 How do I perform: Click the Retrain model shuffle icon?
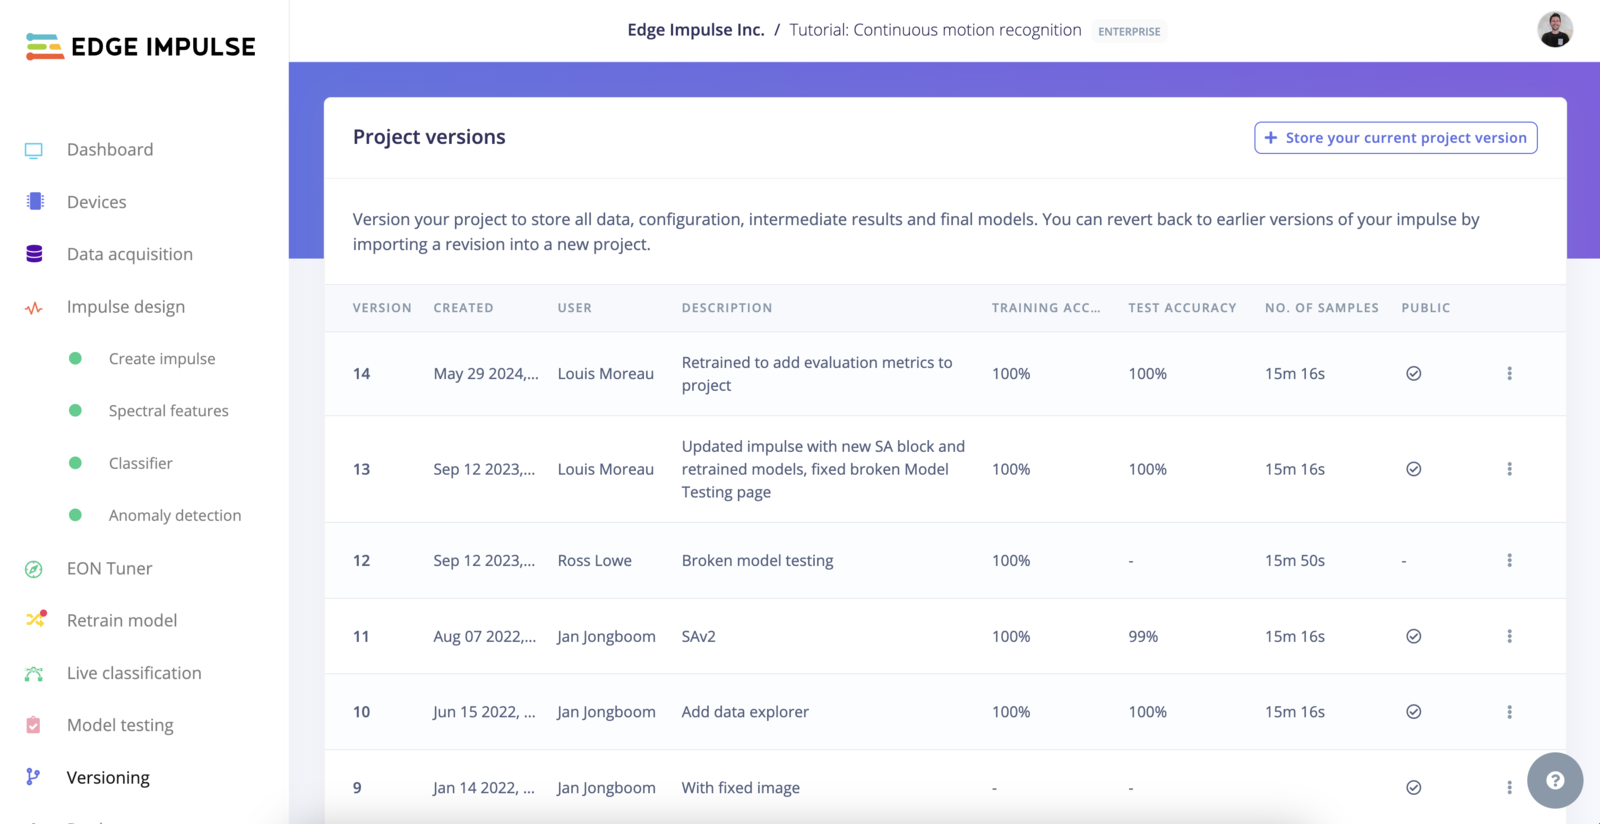36,620
